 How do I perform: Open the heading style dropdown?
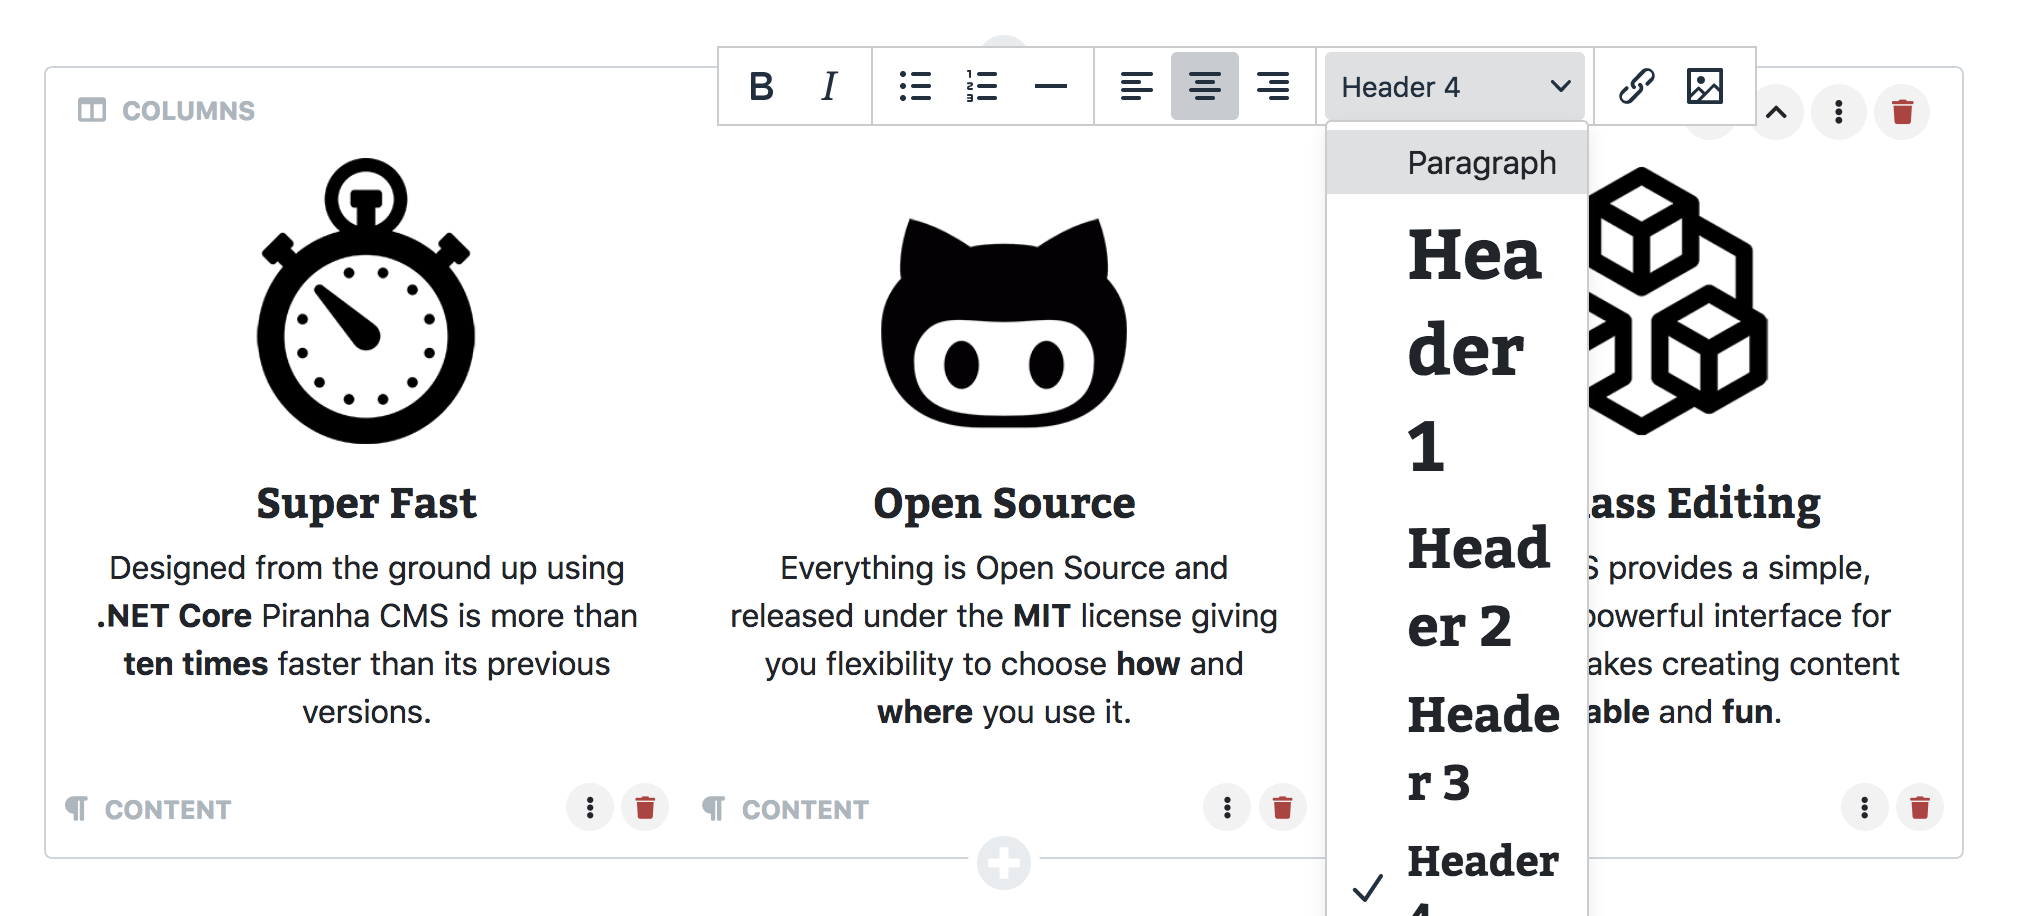pos(1453,87)
